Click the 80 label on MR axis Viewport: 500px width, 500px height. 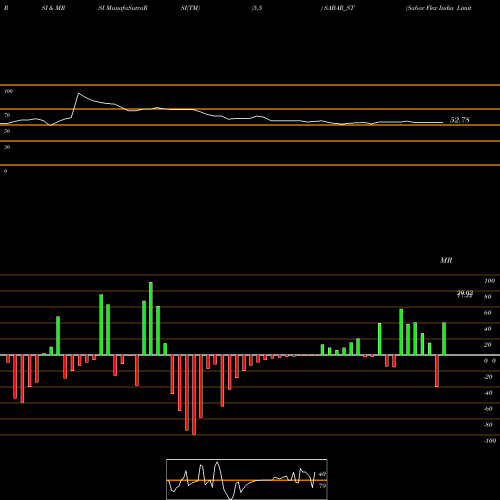pos(488,297)
